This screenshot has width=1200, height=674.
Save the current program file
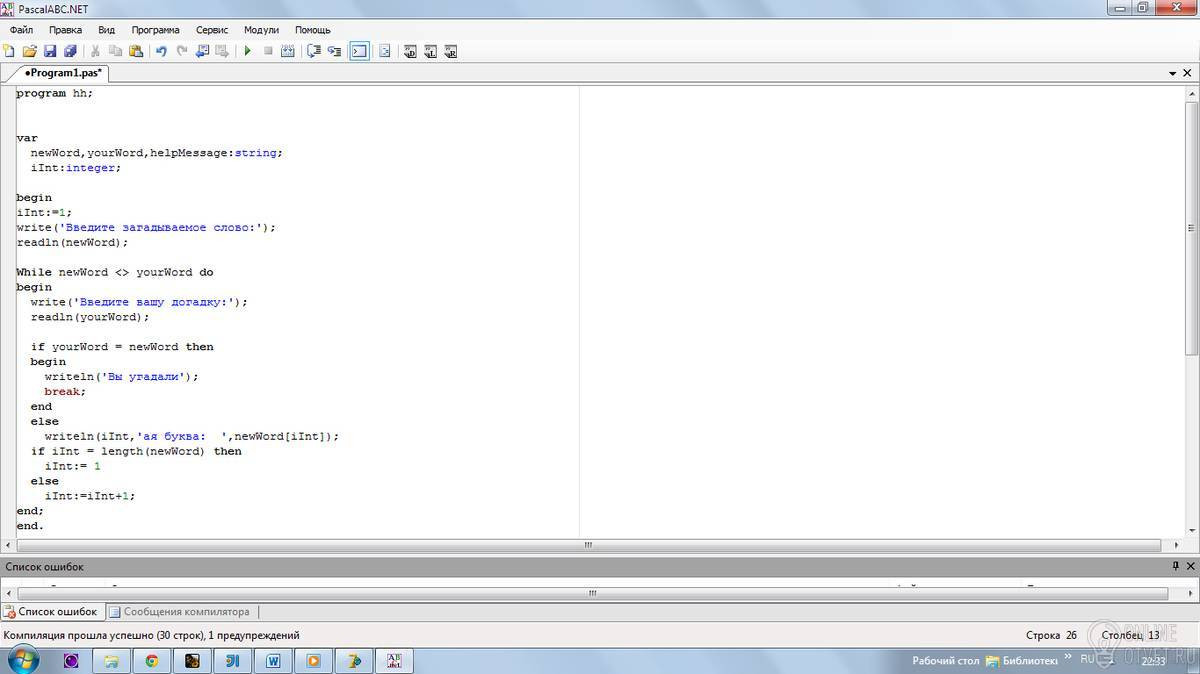(49, 51)
